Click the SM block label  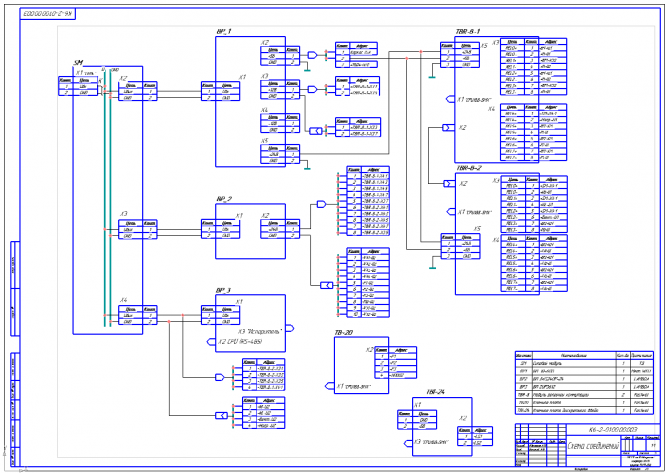coord(78,63)
